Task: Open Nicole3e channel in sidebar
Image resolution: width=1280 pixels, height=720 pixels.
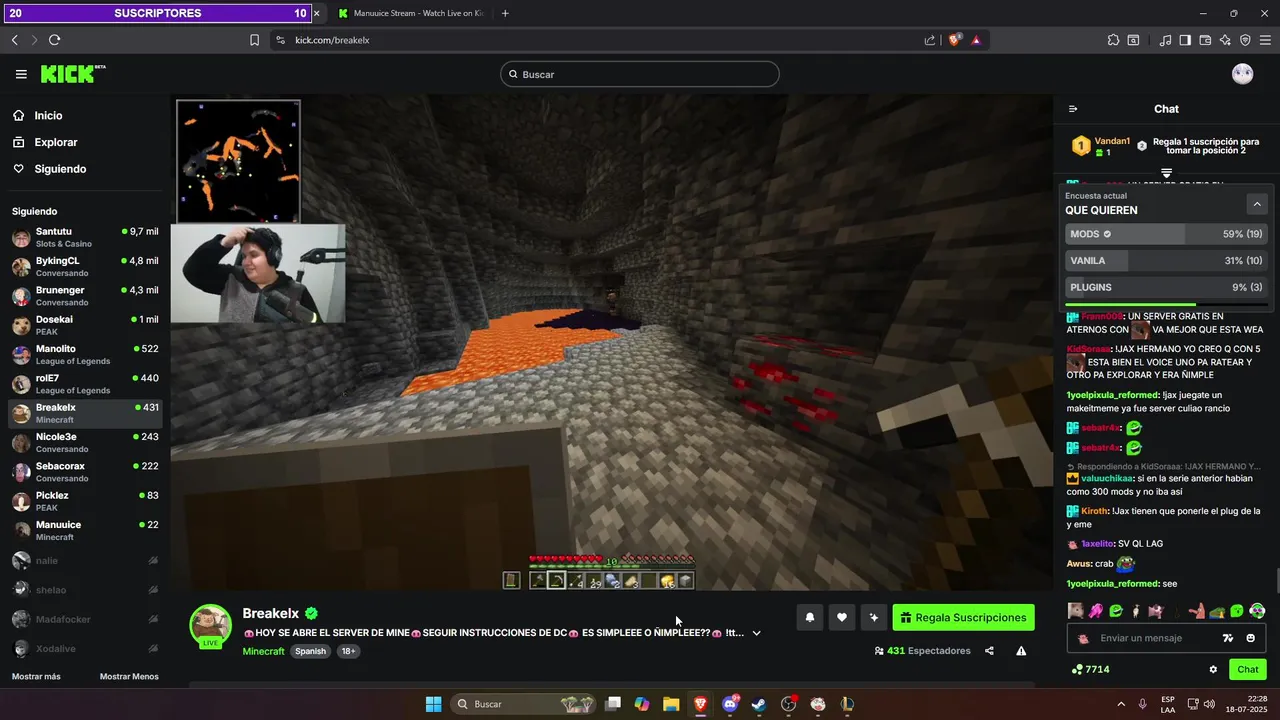Action: point(85,442)
